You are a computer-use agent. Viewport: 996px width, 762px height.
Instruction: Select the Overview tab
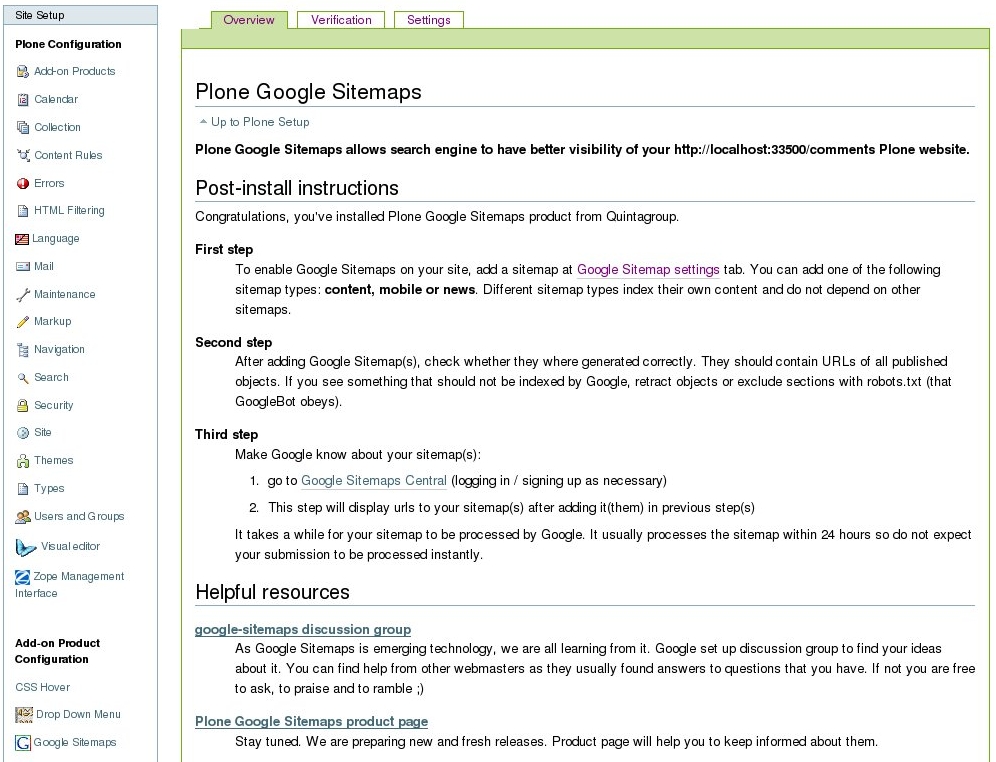click(249, 20)
